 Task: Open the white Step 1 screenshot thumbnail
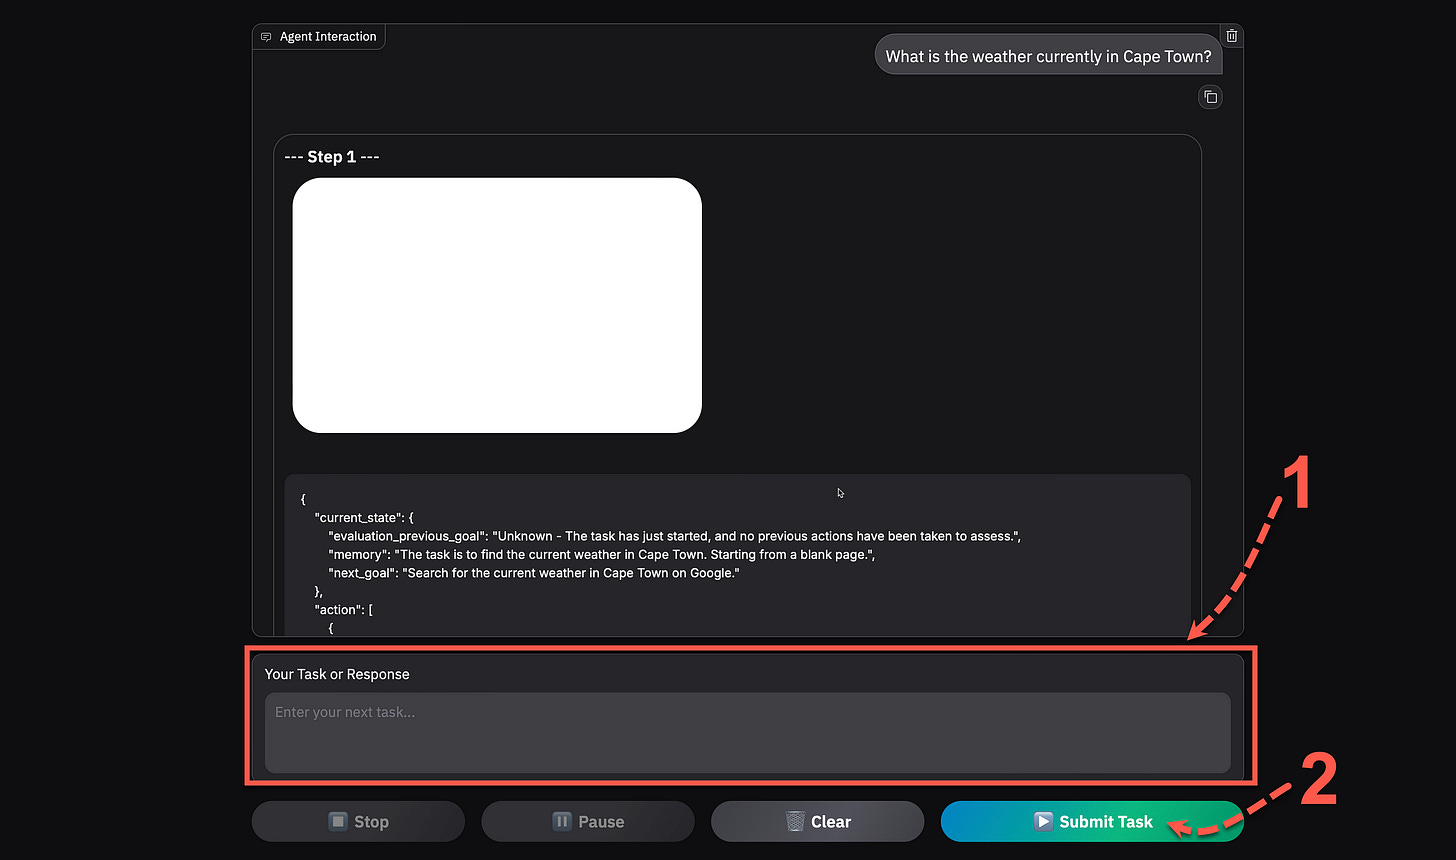(497, 305)
